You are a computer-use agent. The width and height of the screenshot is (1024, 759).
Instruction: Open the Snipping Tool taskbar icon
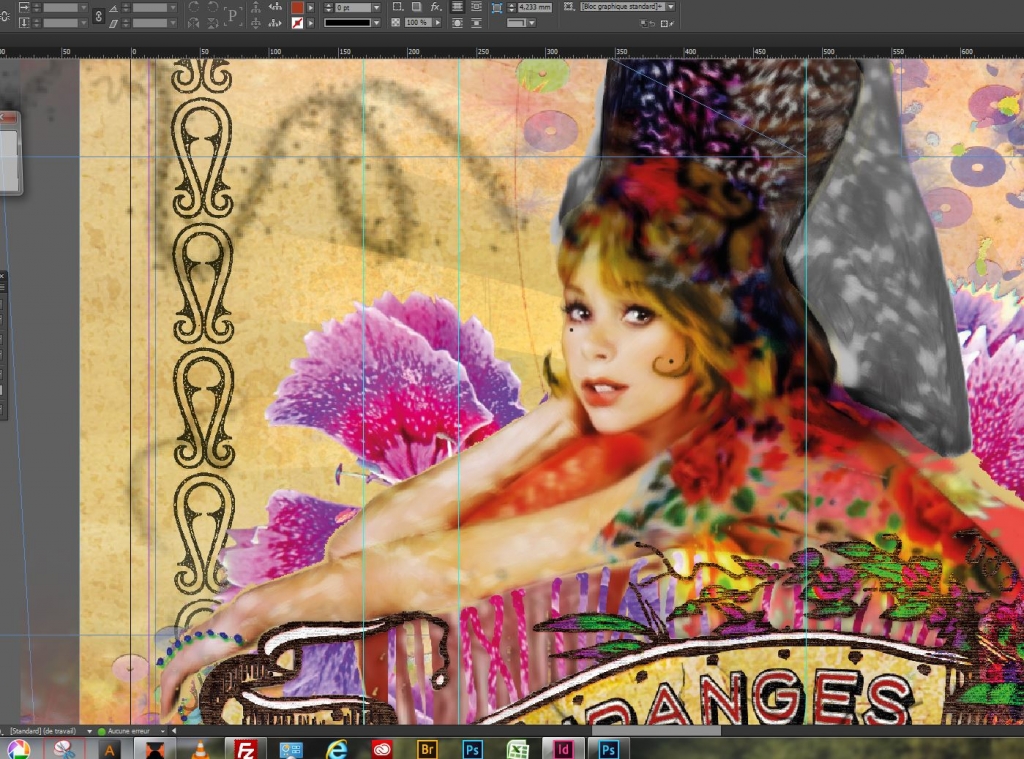(x=63, y=749)
